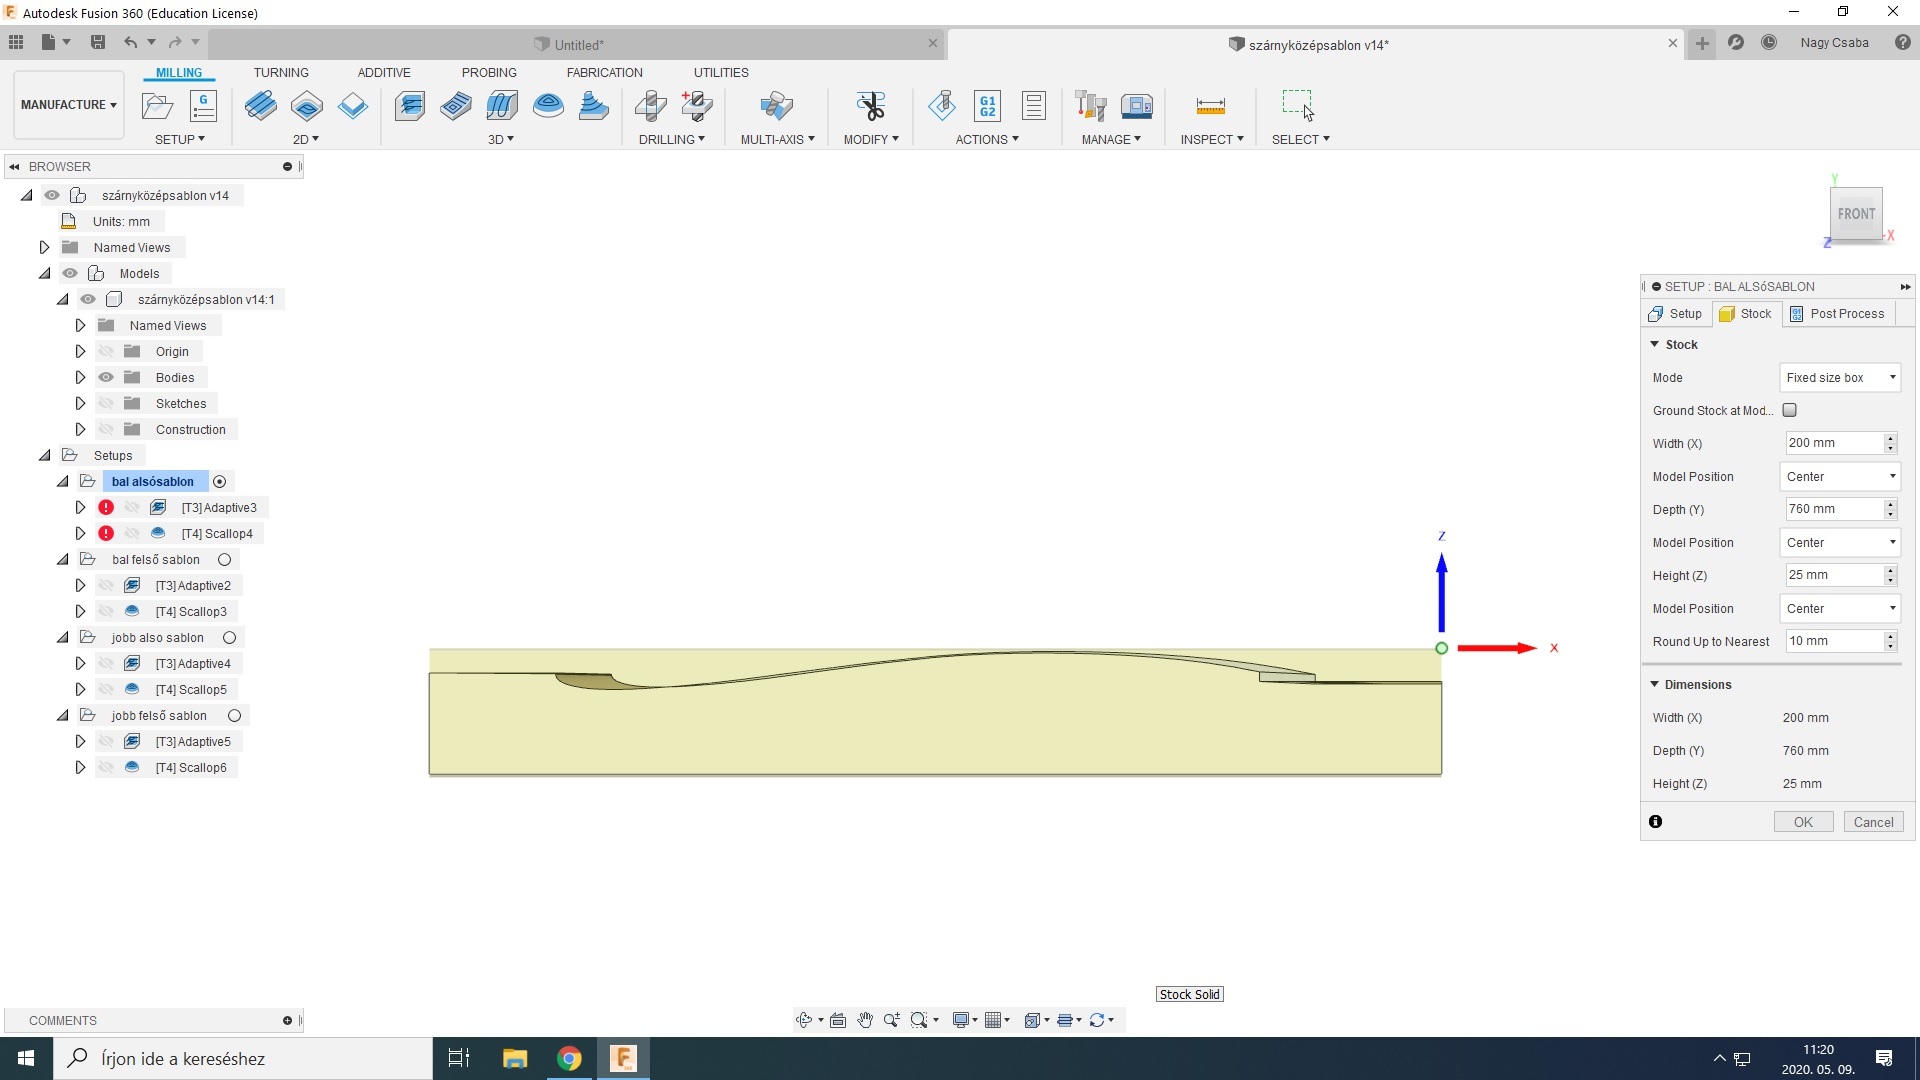Image resolution: width=1920 pixels, height=1080 pixels.
Task: Toggle Ground Stock at Model checkbox
Action: coord(1790,410)
